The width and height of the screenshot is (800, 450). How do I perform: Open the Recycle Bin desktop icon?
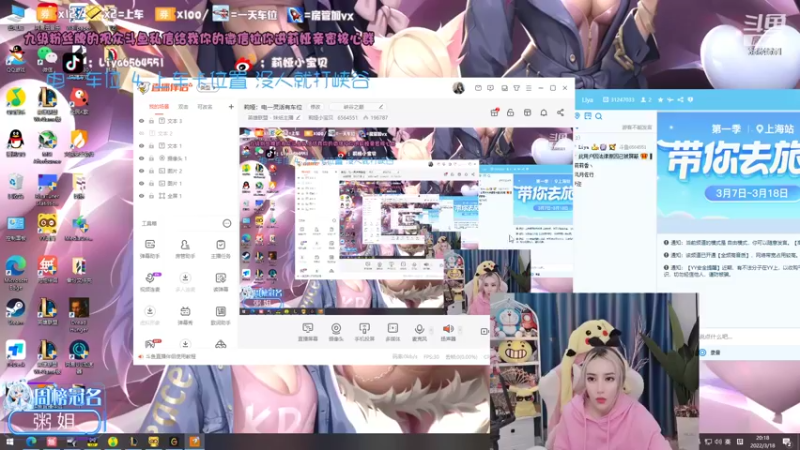click(x=16, y=186)
